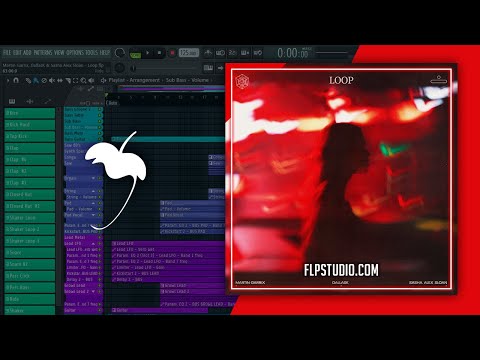The width and height of the screenshot is (480, 360).
Task: Select the Perc Click pattern
Action: 30,276
